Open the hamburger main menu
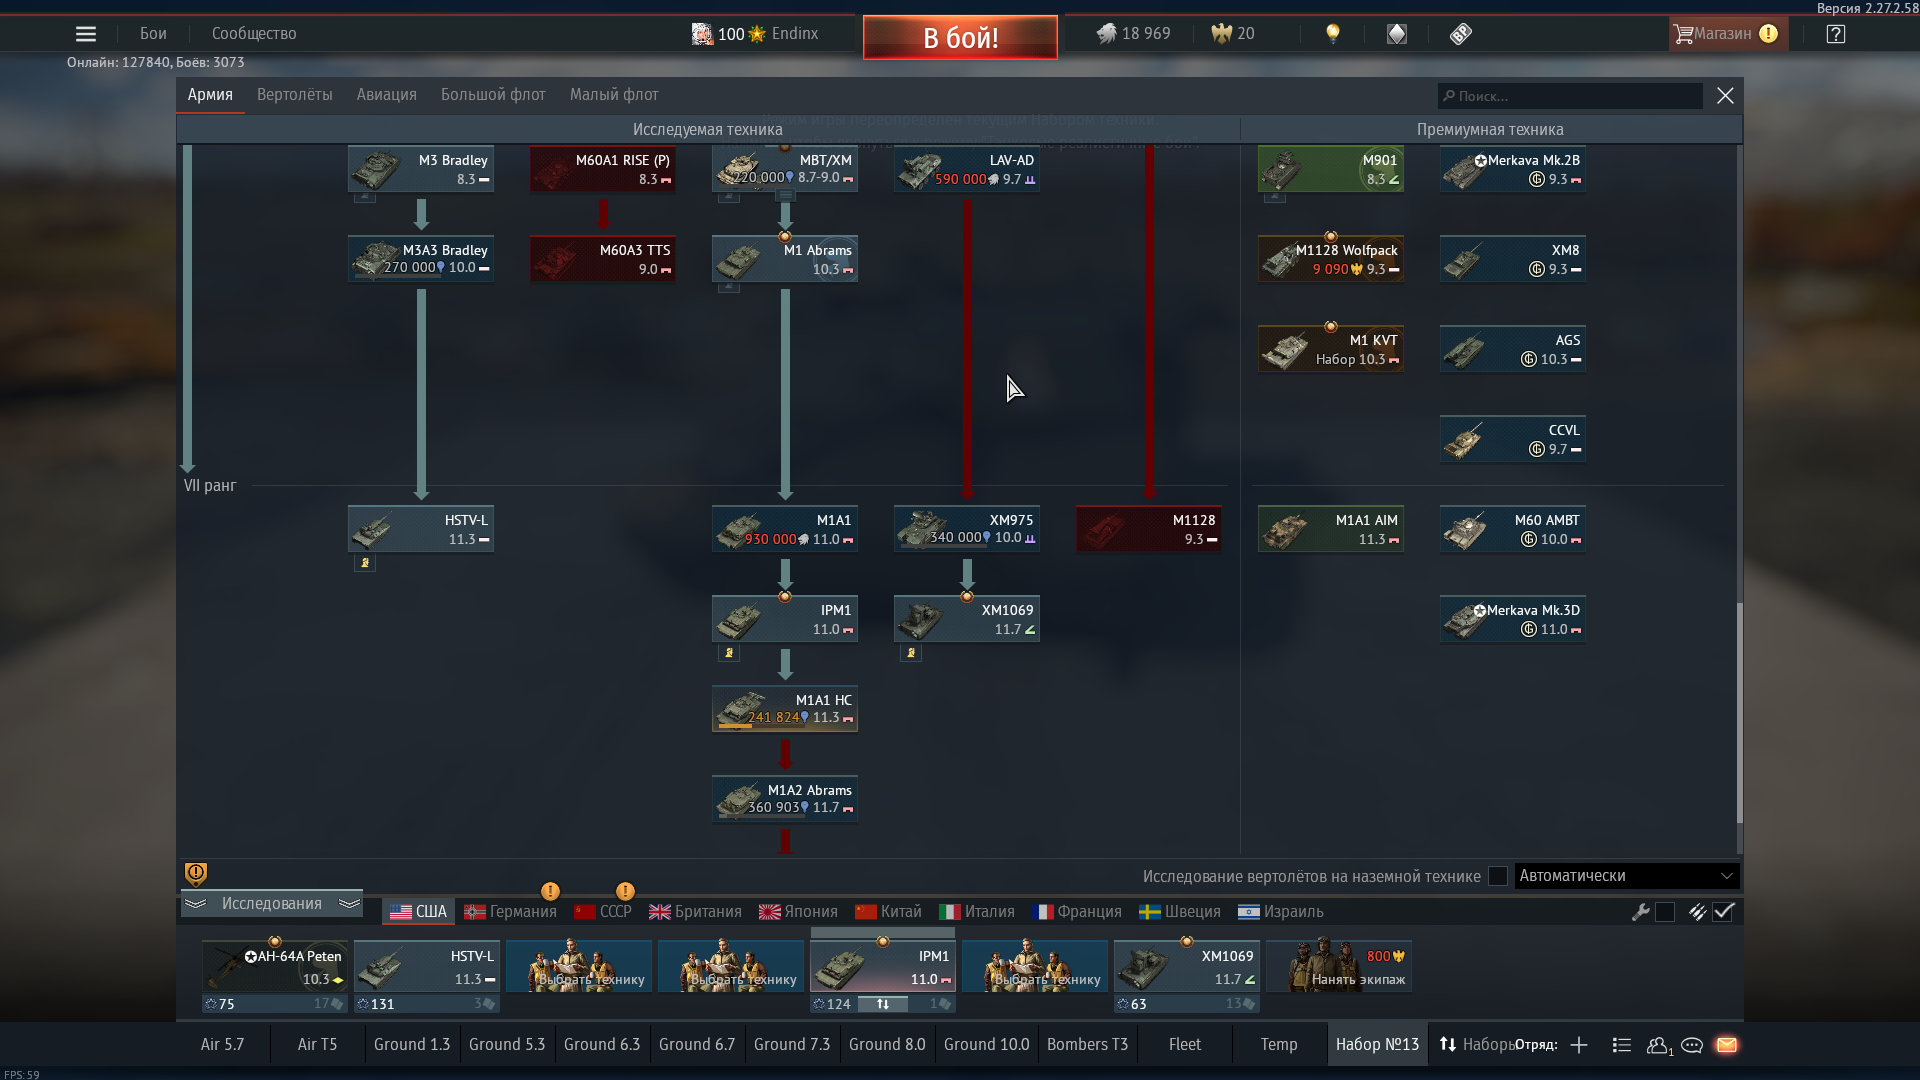1920x1080 pixels. click(x=86, y=34)
